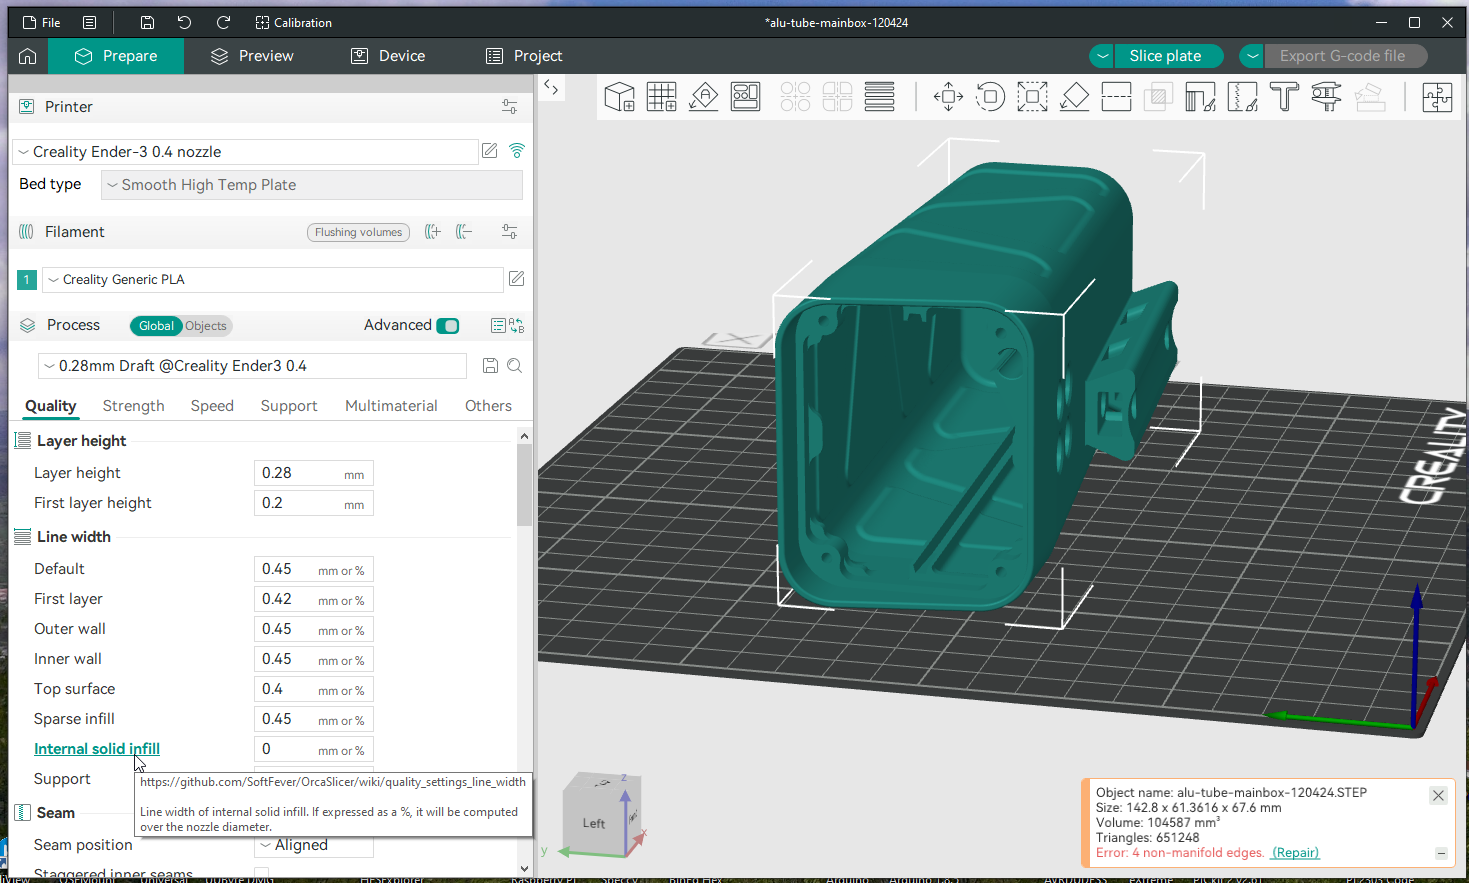Switch to the Preview tab
This screenshot has height=883, width=1469.
point(252,56)
